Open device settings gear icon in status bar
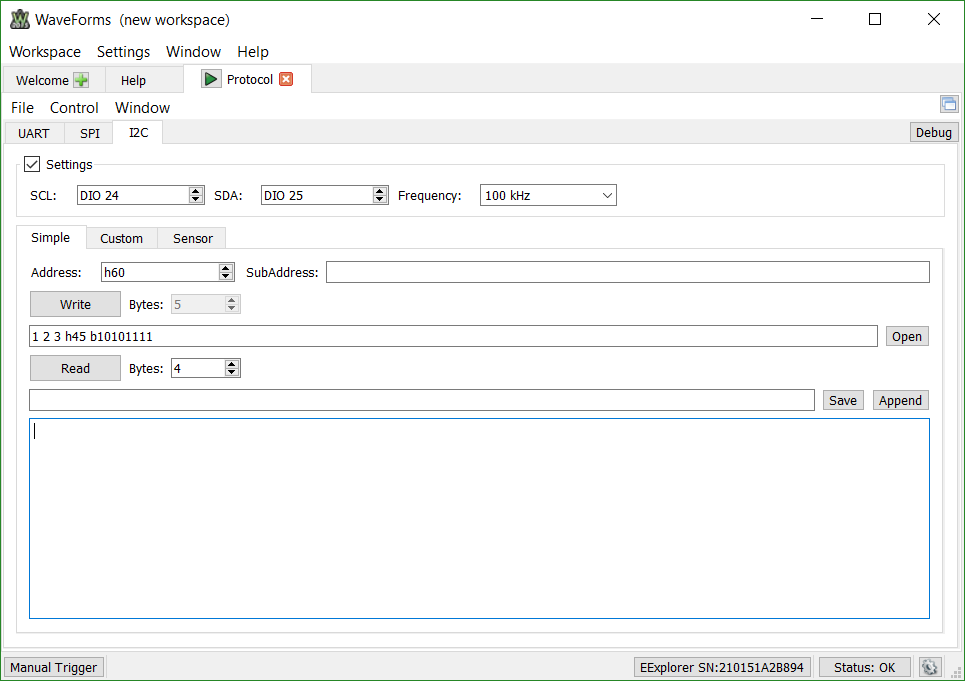The width and height of the screenshot is (965, 681). point(929,667)
